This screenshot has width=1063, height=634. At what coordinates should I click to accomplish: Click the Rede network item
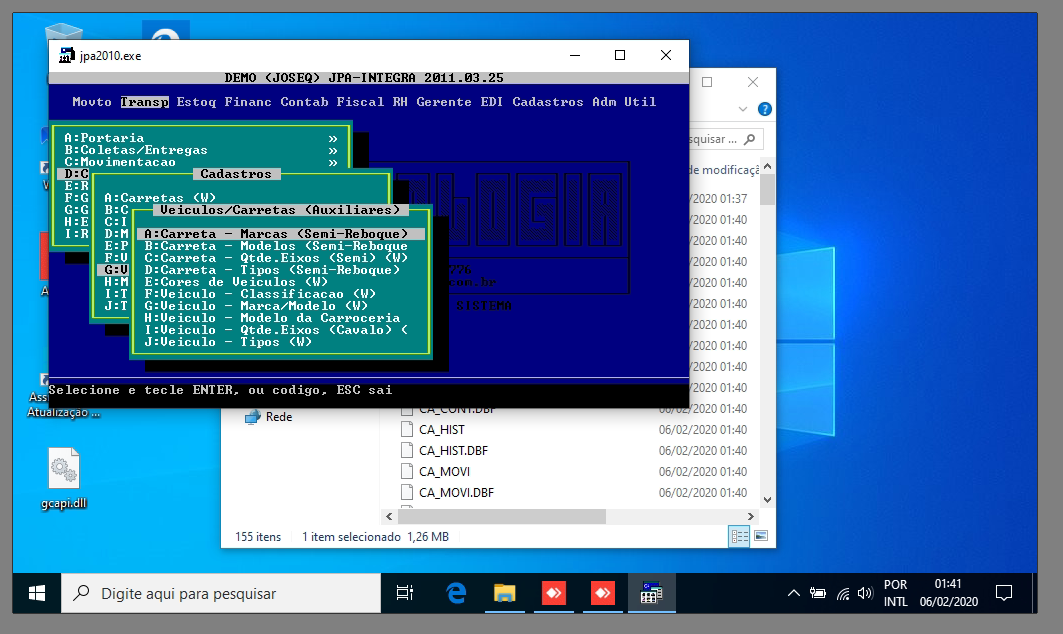coord(278,417)
